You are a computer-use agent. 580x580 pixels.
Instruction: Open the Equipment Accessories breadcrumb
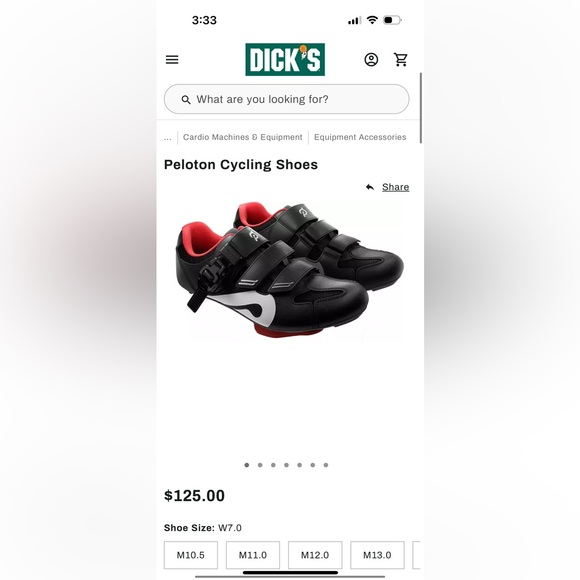pyautogui.click(x=360, y=137)
